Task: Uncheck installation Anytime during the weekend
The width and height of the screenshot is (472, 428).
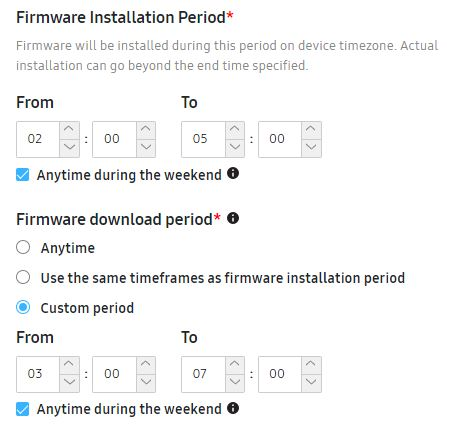Action: coord(23,175)
